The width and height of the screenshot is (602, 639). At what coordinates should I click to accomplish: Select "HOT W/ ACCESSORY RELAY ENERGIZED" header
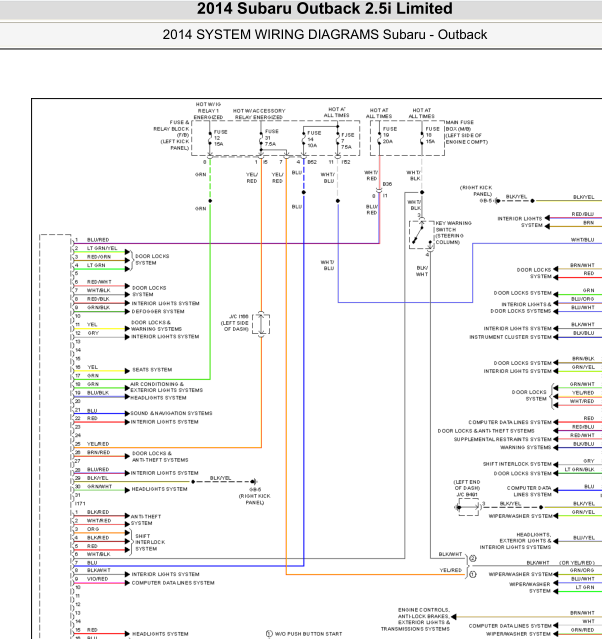[259, 114]
